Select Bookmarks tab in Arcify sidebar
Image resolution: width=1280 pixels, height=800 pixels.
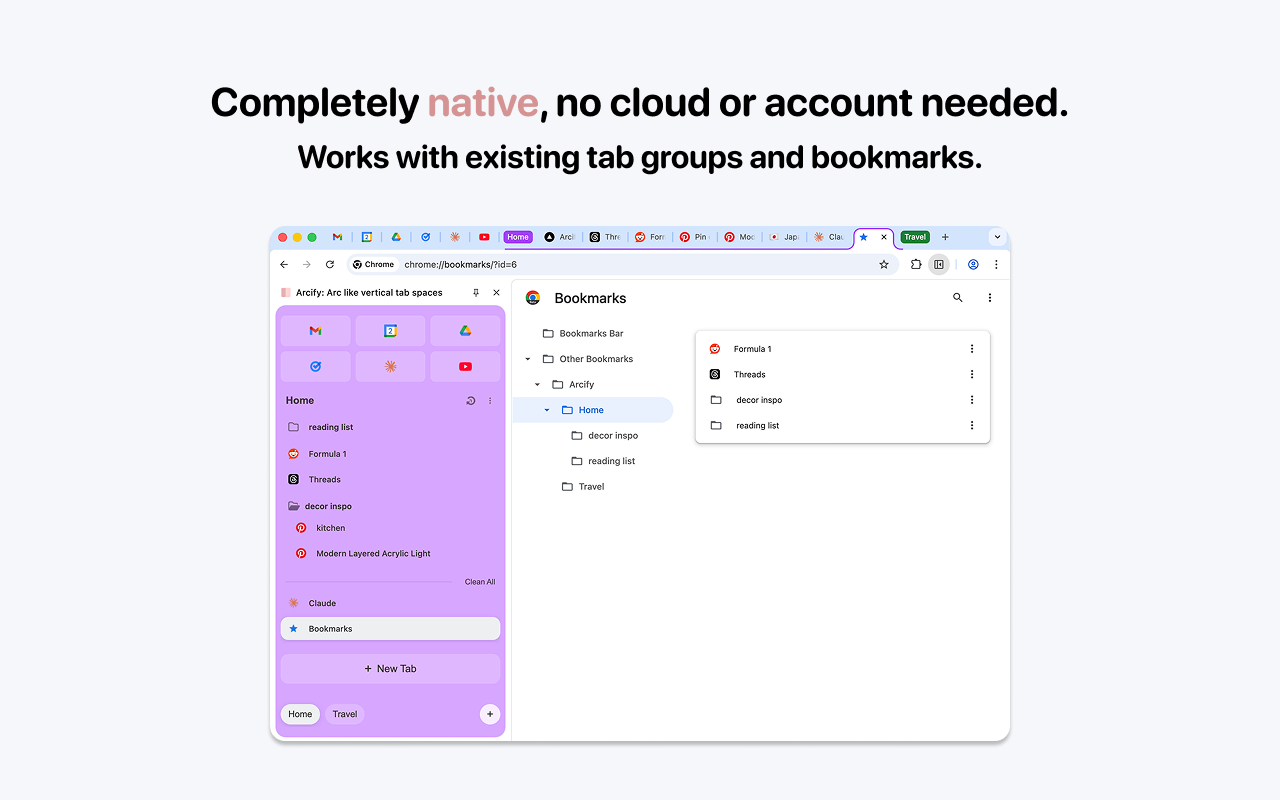tap(390, 629)
